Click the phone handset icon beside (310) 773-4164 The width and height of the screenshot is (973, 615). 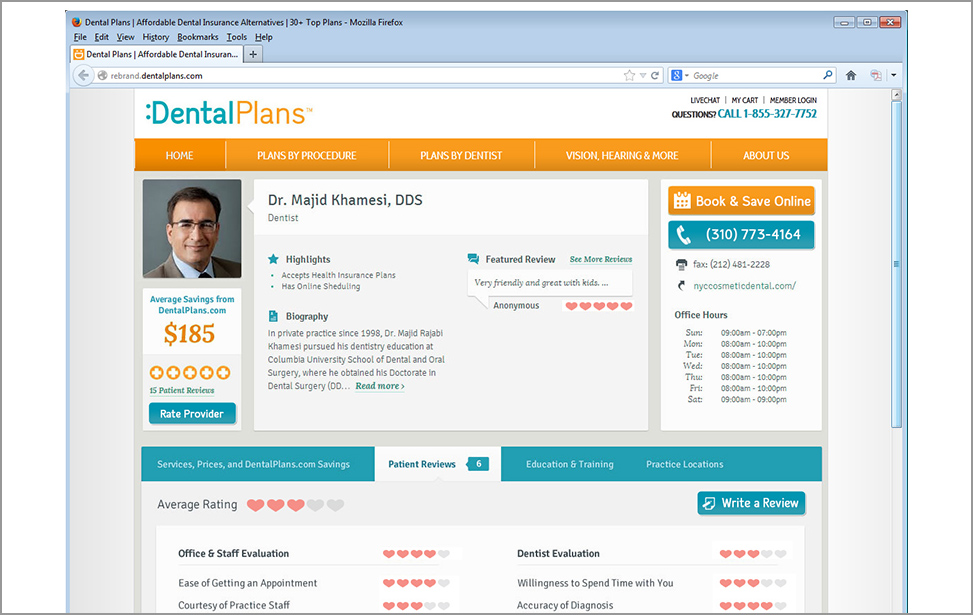(683, 235)
